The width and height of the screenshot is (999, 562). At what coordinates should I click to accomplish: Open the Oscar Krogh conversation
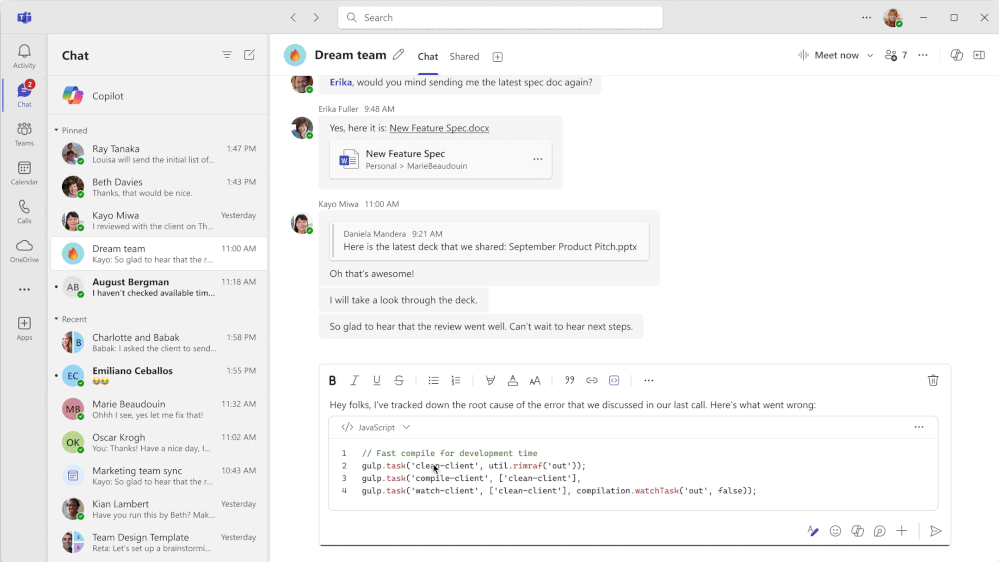159,442
